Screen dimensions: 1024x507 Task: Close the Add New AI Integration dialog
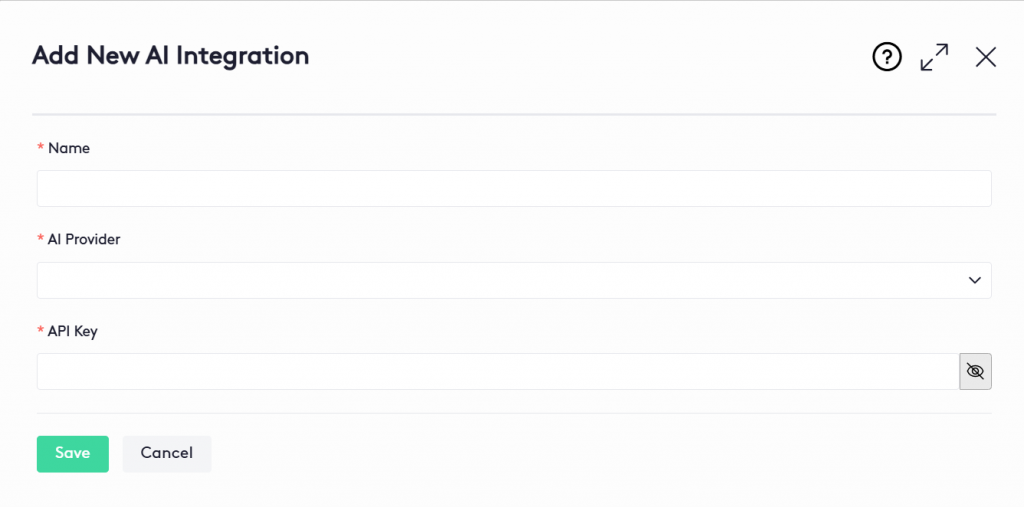[986, 57]
